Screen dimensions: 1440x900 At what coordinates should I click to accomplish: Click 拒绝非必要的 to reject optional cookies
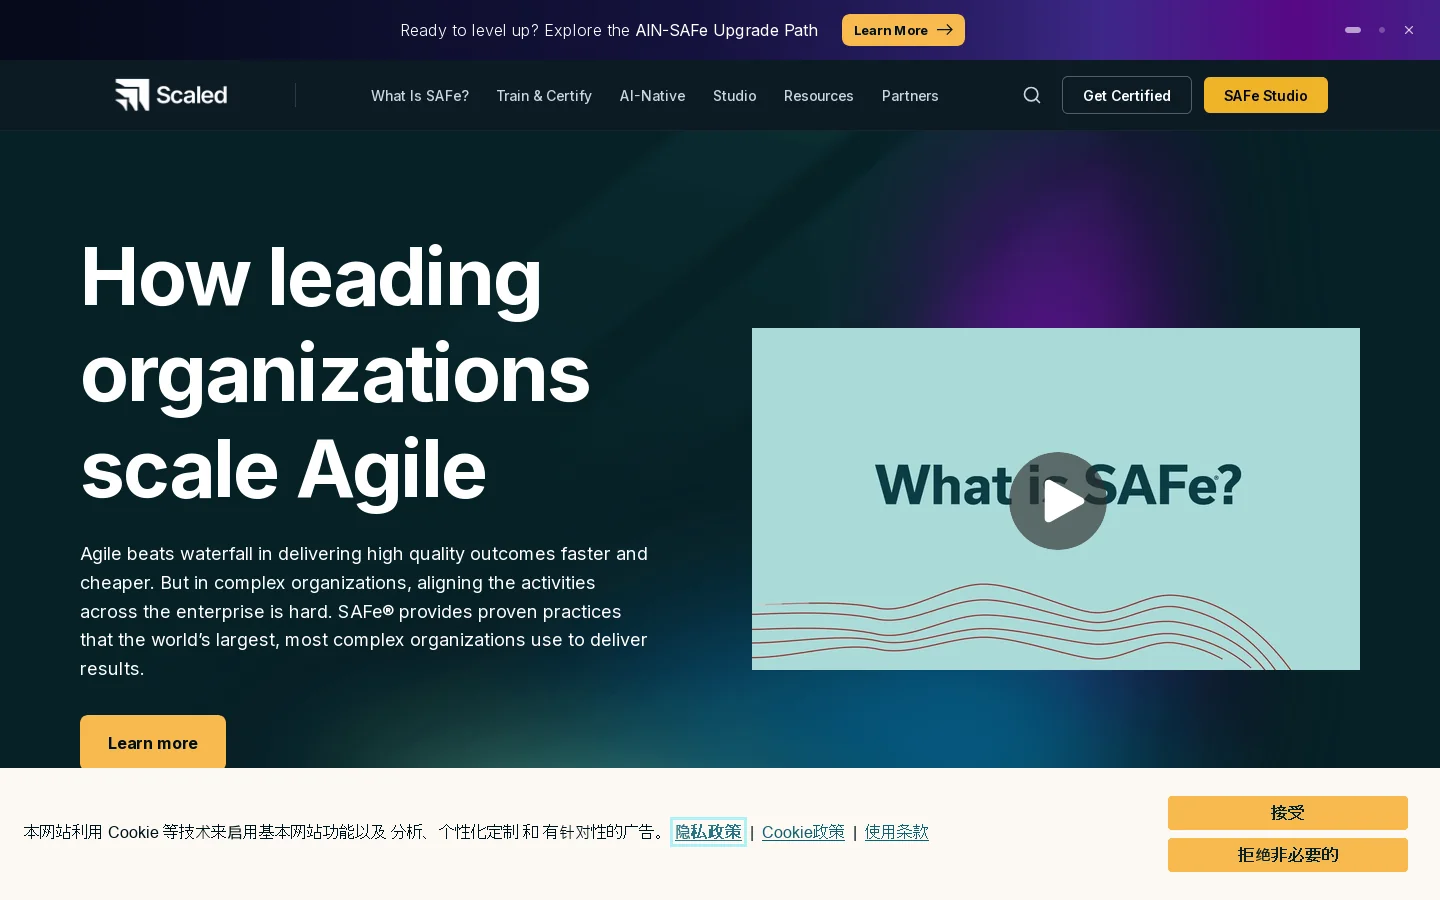coord(1288,855)
